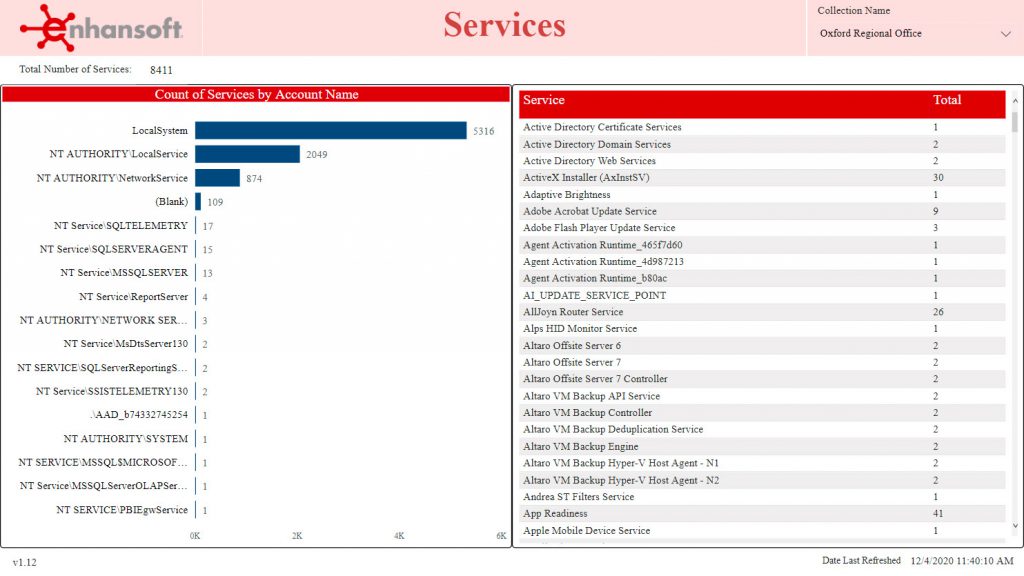
Task: Click the 2049 data label
Action: pos(317,155)
